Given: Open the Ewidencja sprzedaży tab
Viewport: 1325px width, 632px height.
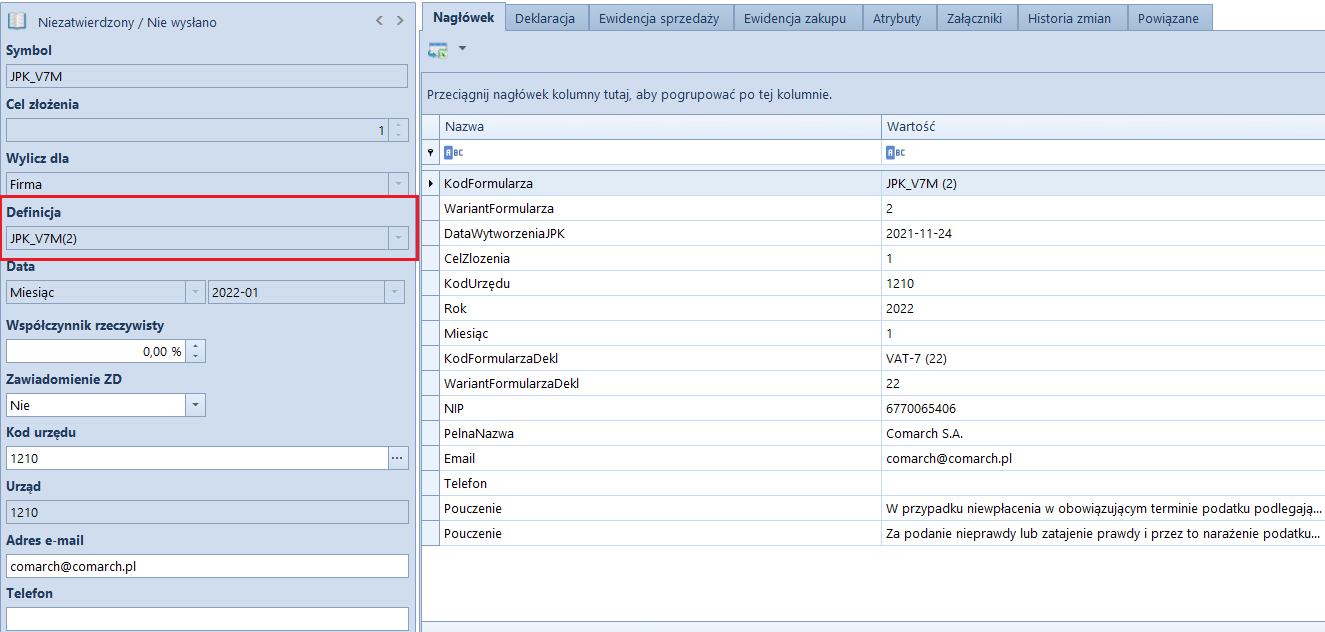Looking at the screenshot, I should click(659, 18).
